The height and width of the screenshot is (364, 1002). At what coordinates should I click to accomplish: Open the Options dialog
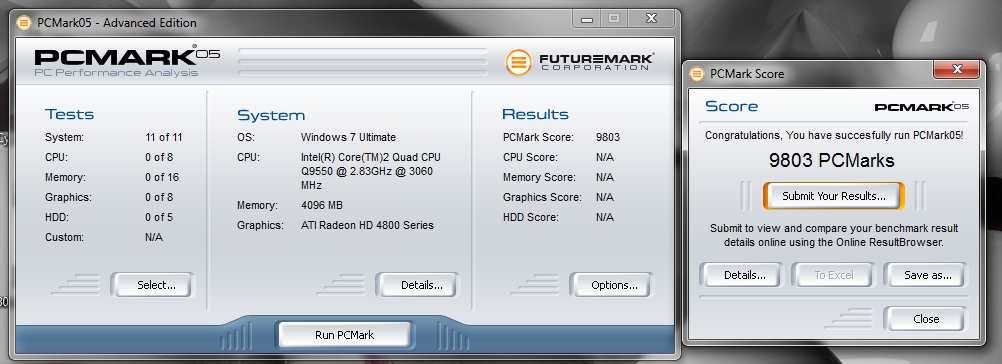[610, 285]
